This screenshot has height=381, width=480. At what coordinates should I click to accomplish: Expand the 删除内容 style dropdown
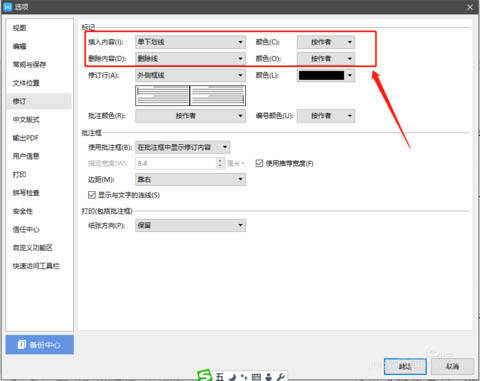[190, 59]
